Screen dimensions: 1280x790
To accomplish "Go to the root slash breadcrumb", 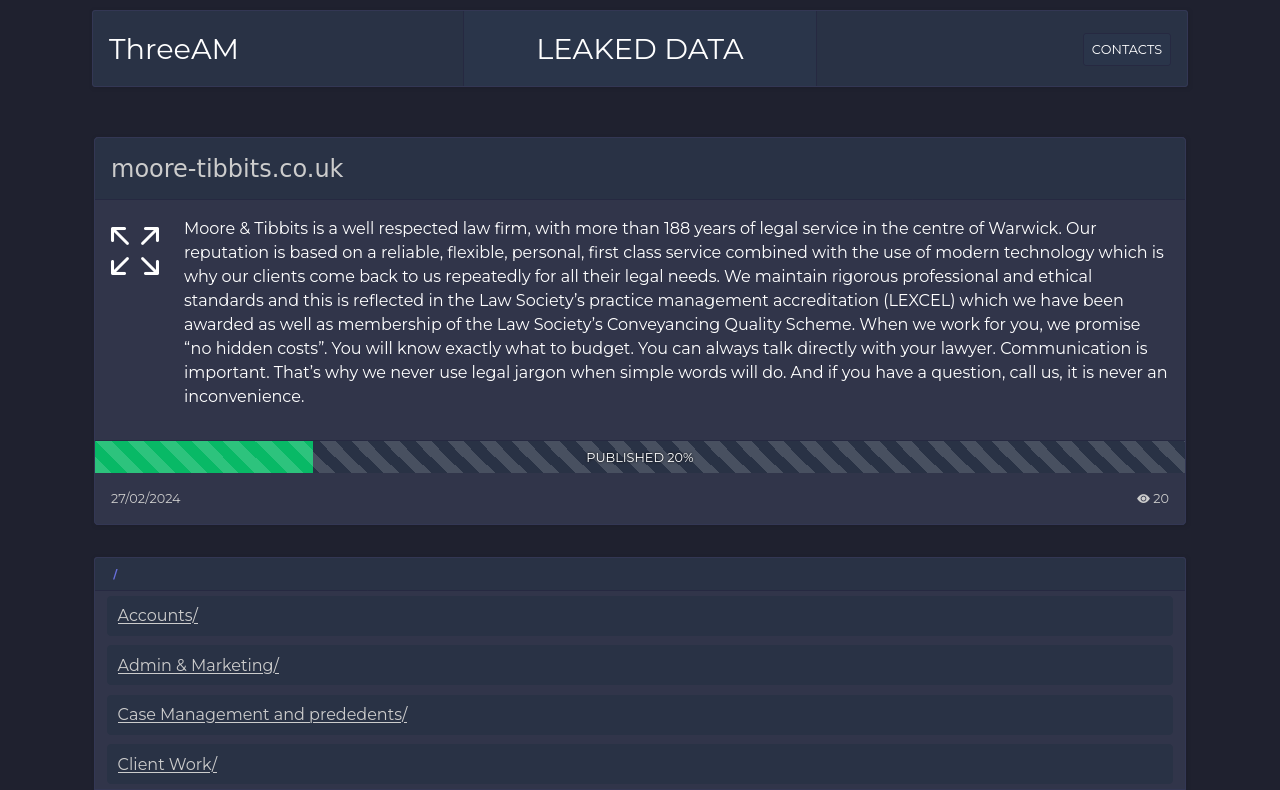I will coord(115,574).
